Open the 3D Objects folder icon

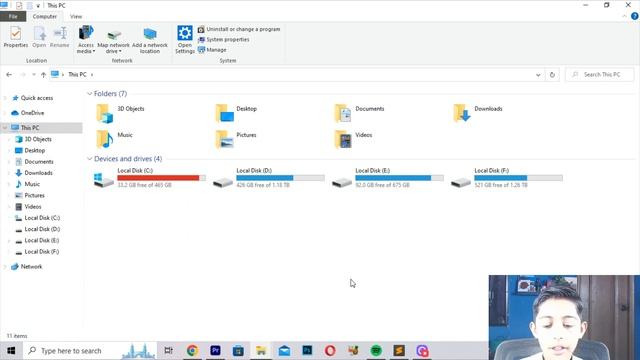[x=104, y=113]
